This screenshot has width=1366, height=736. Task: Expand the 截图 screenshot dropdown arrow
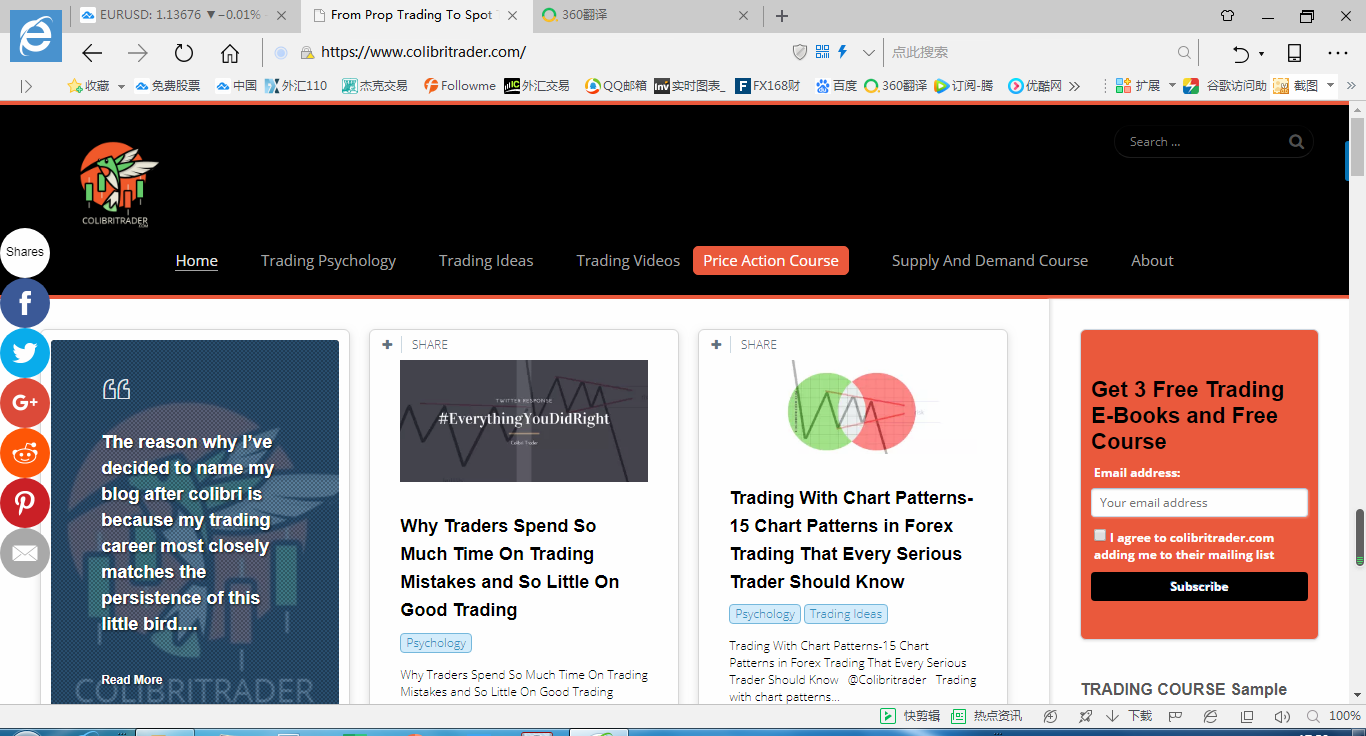(x=1330, y=86)
